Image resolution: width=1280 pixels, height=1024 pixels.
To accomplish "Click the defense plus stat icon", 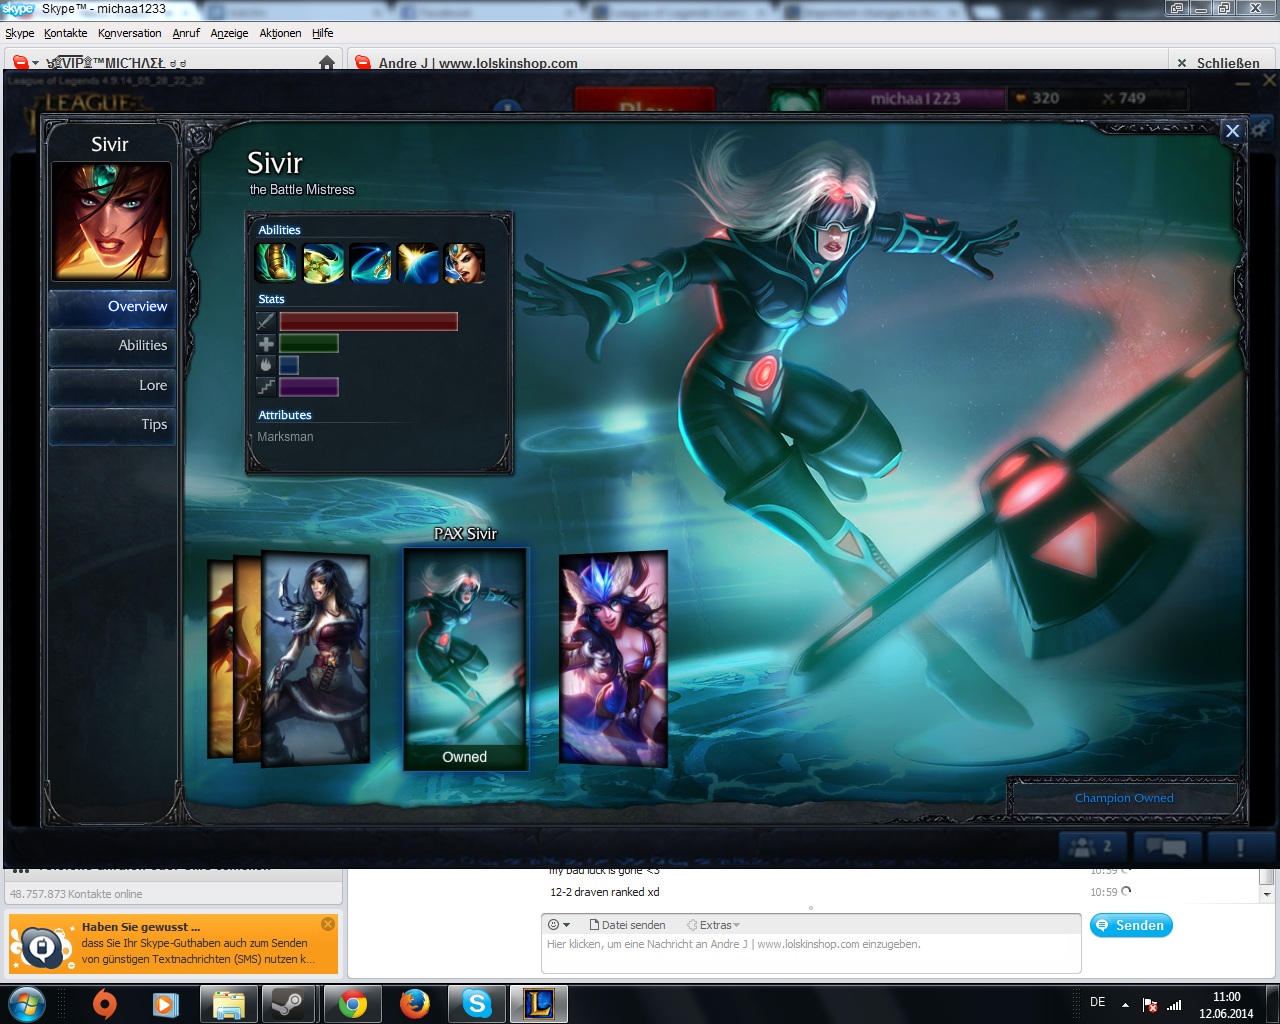I will click(266, 343).
